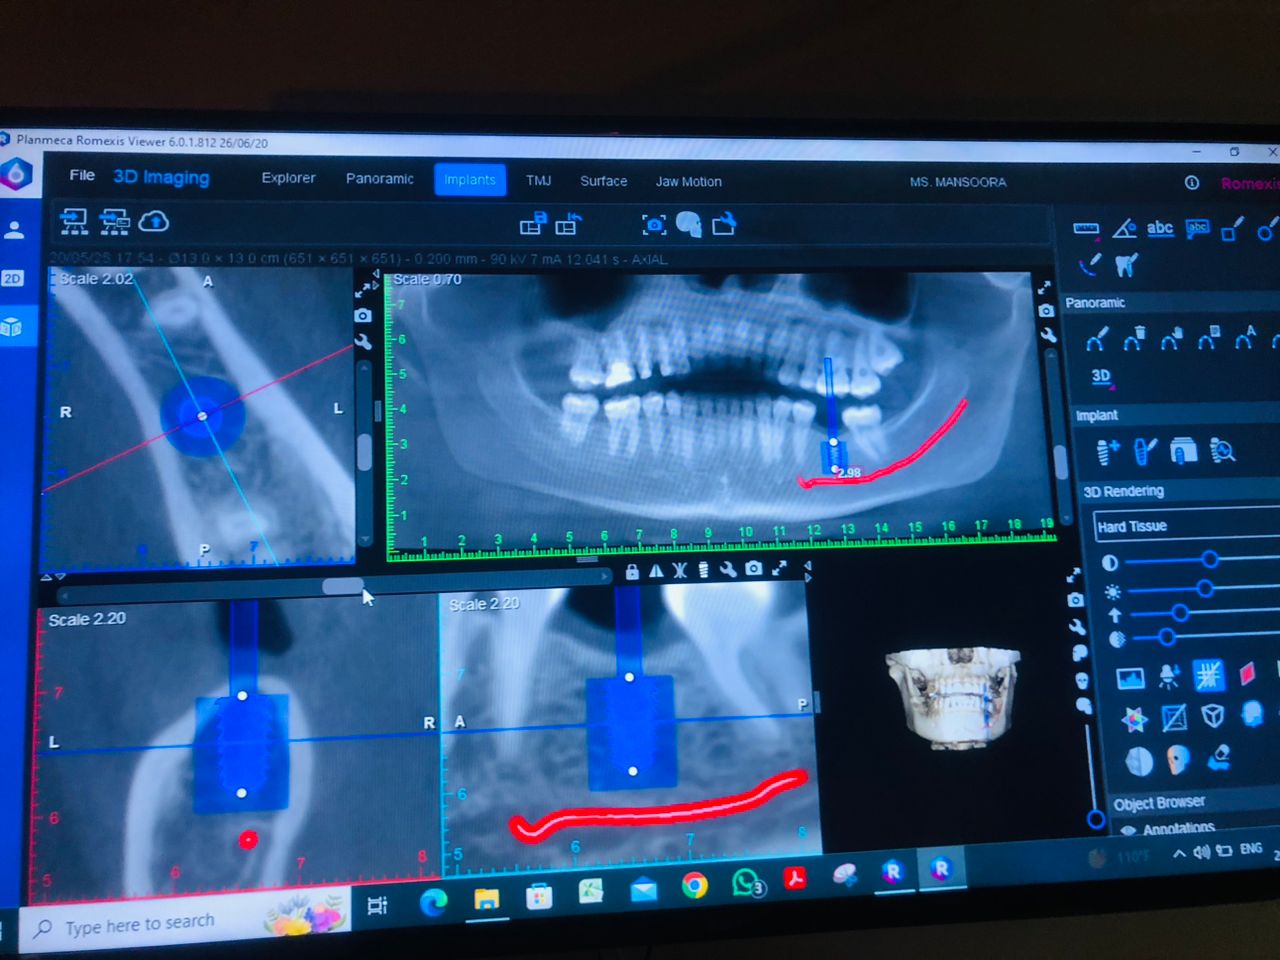Click the panoramic curve delete icon
Viewport: 1280px width, 960px height.
pyautogui.click(x=1133, y=338)
